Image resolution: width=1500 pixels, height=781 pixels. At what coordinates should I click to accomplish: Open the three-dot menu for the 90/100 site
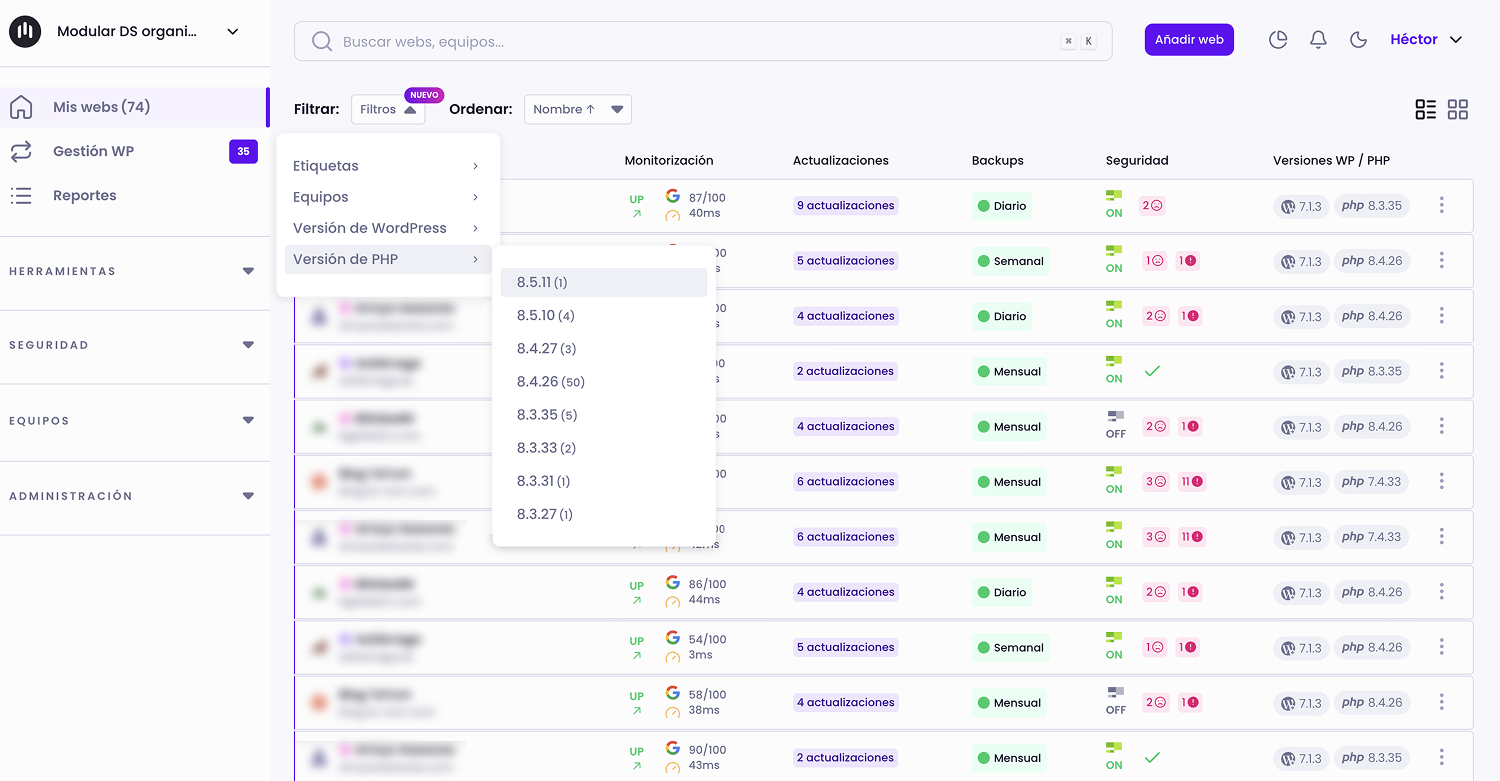1441,757
